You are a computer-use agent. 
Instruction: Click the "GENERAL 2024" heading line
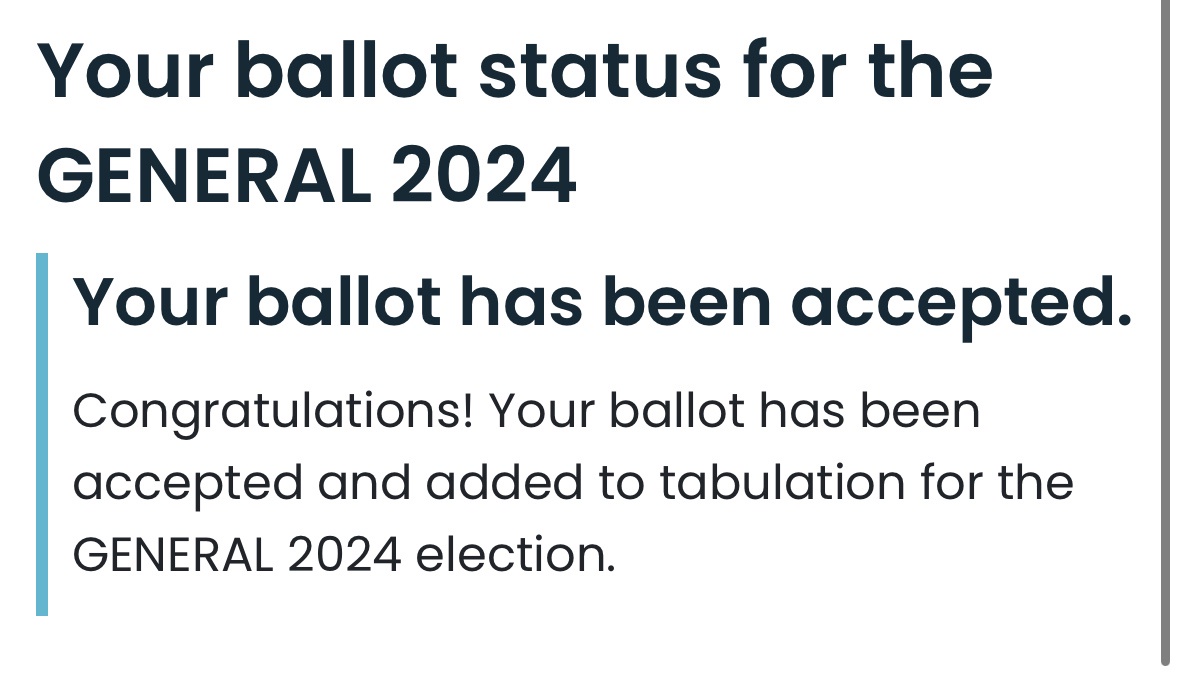(x=307, y=176)
